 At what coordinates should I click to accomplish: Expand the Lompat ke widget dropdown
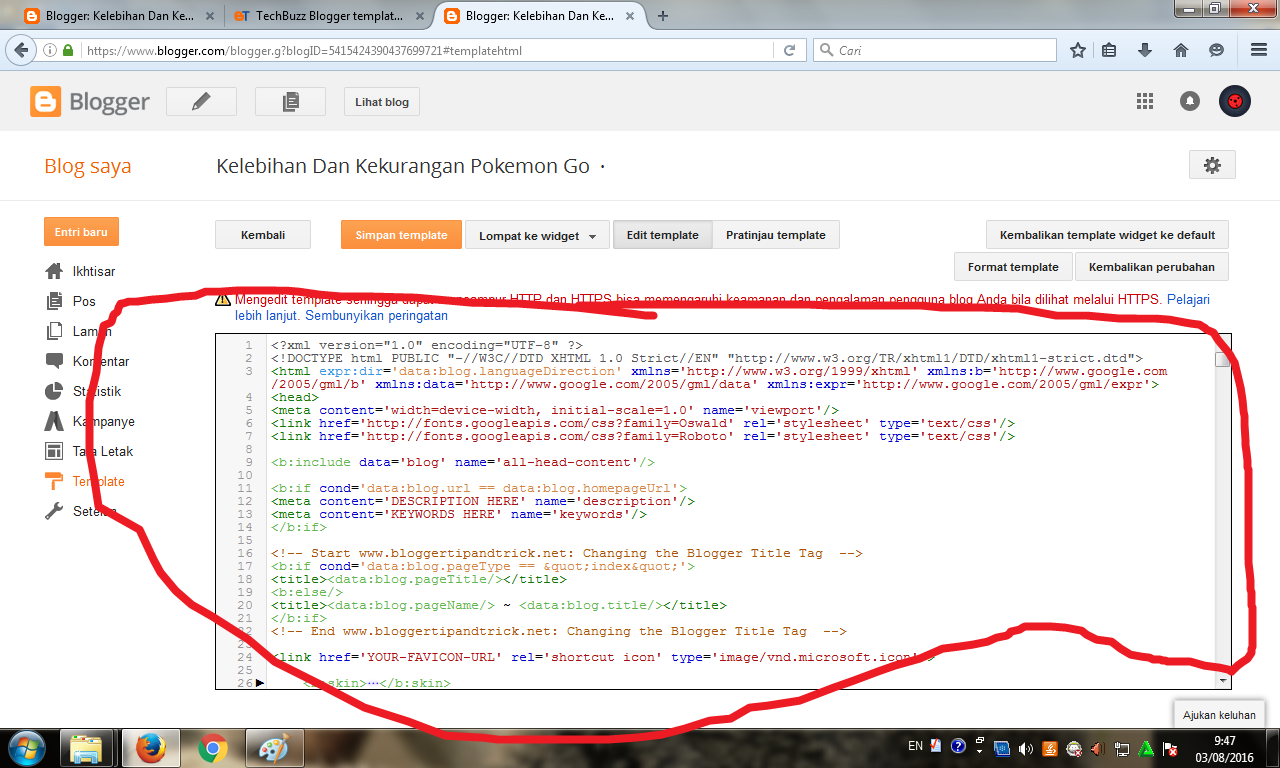(537, 235)
